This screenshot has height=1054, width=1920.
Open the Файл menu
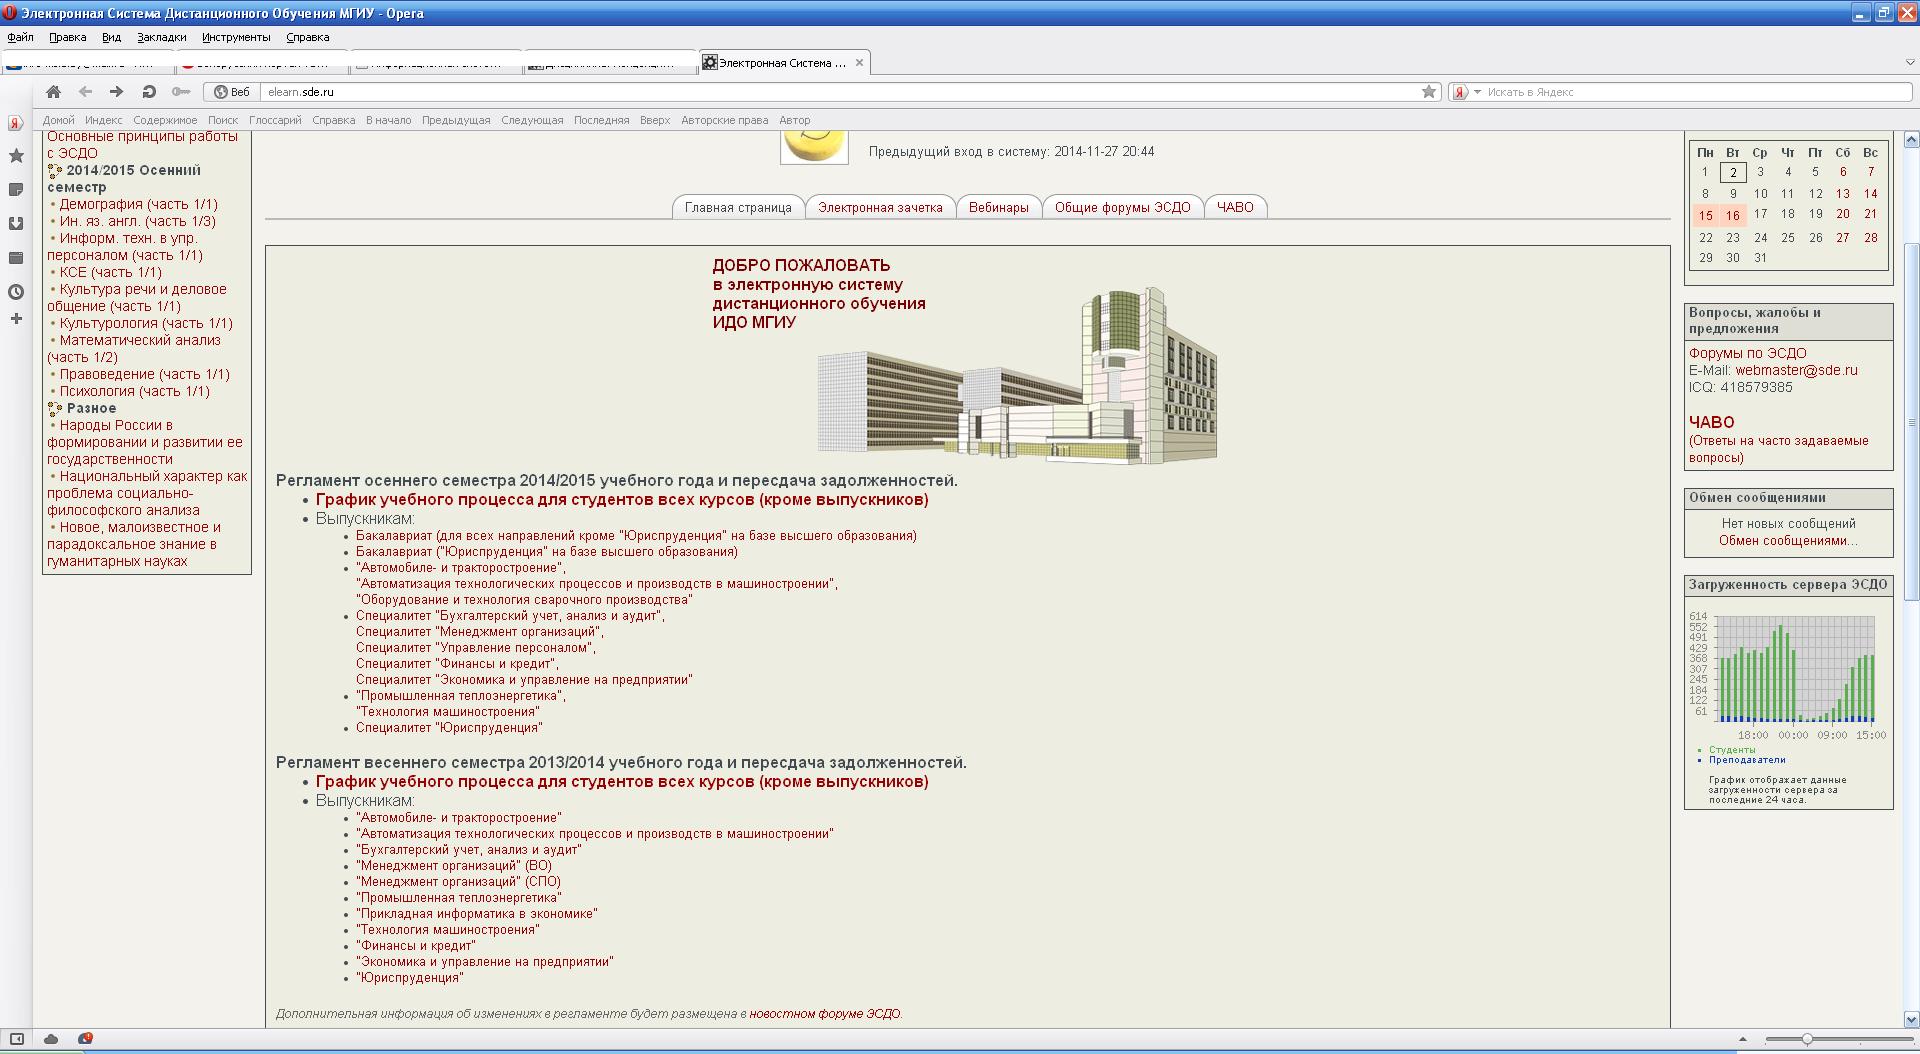click(20, 37)
